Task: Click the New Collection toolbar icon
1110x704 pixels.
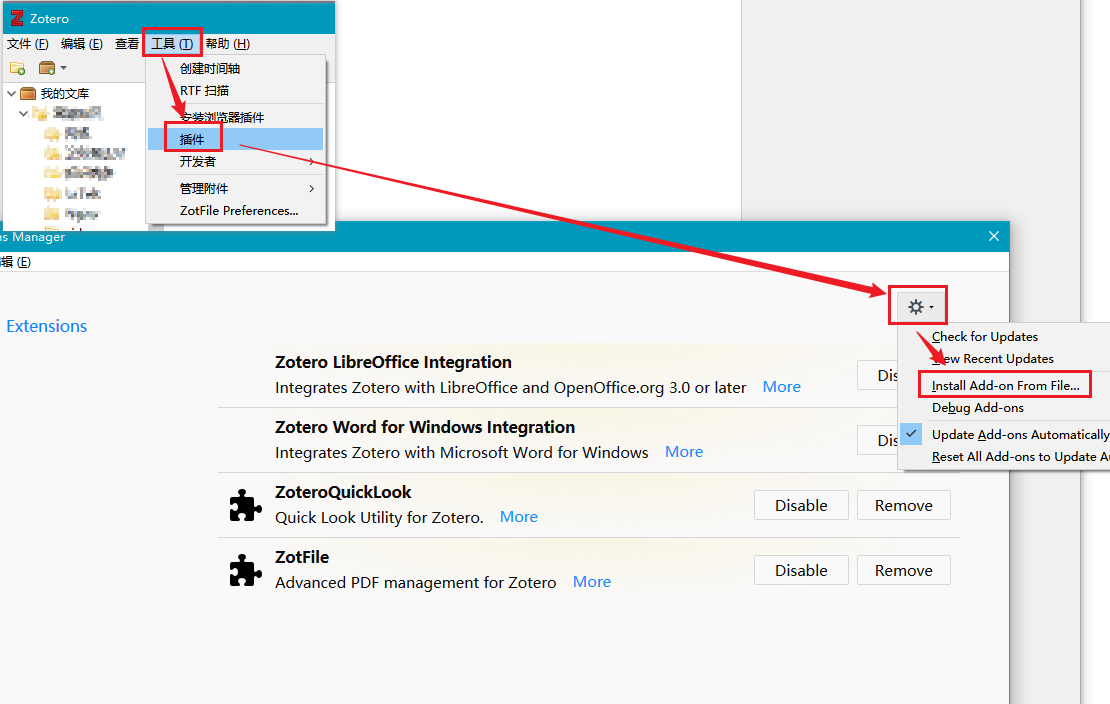Action: tap(18, 68)
